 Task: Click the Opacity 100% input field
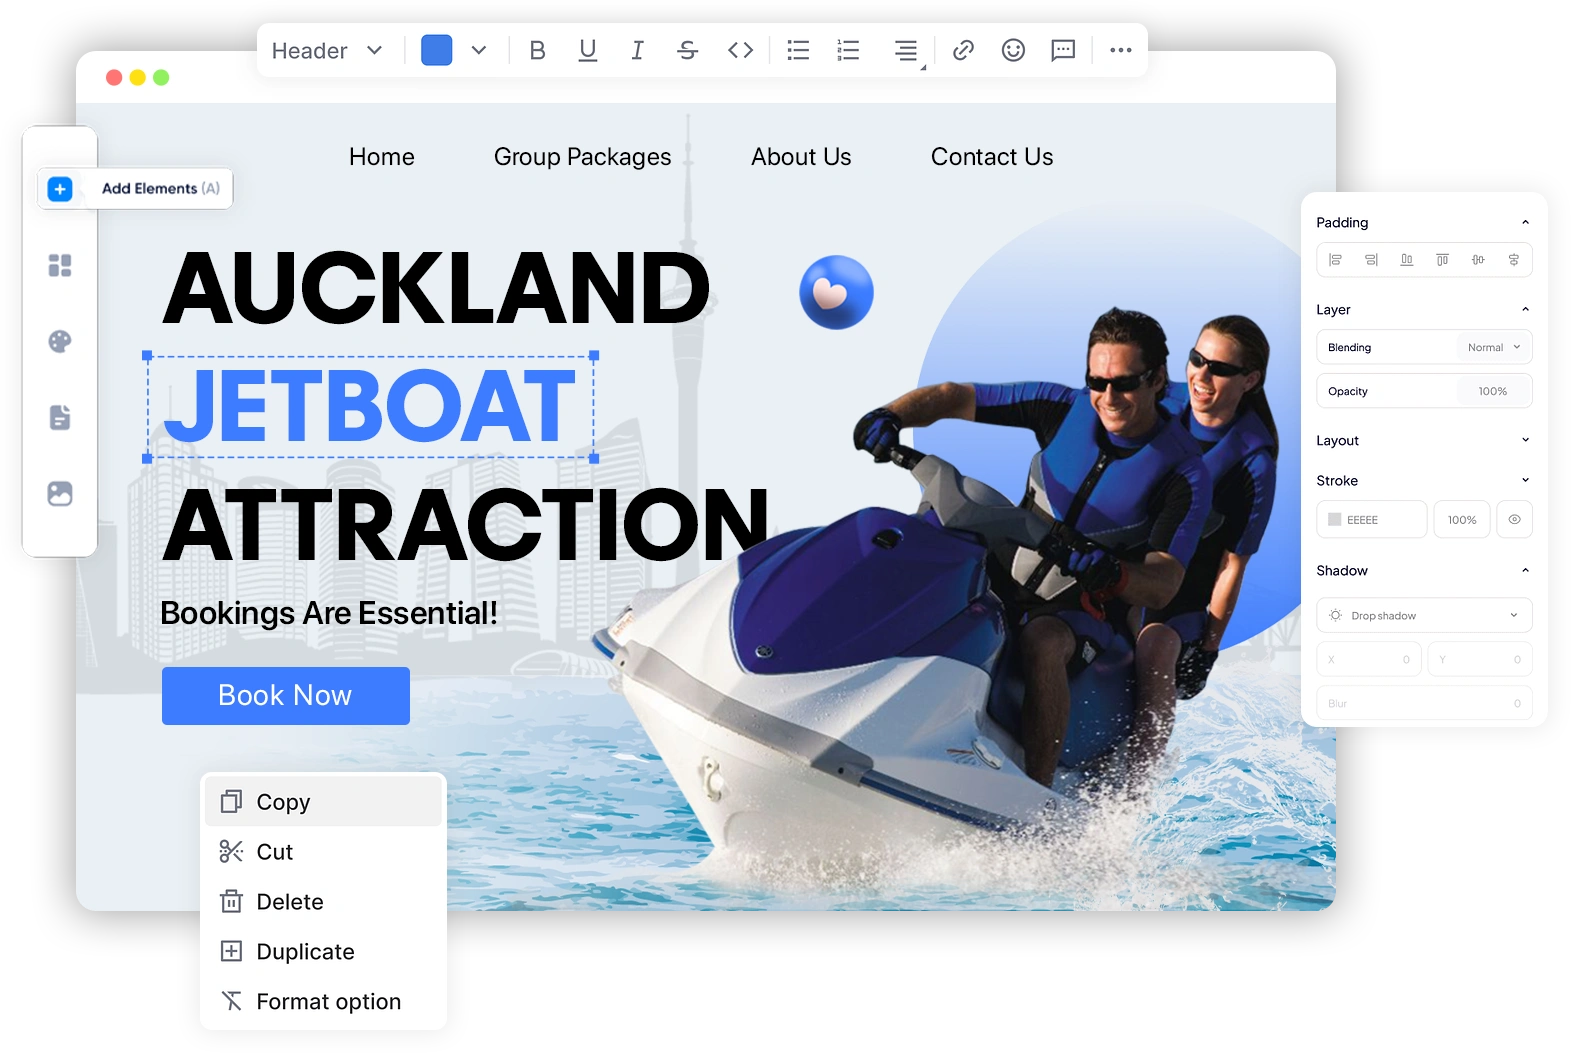tap(1491, 391)
